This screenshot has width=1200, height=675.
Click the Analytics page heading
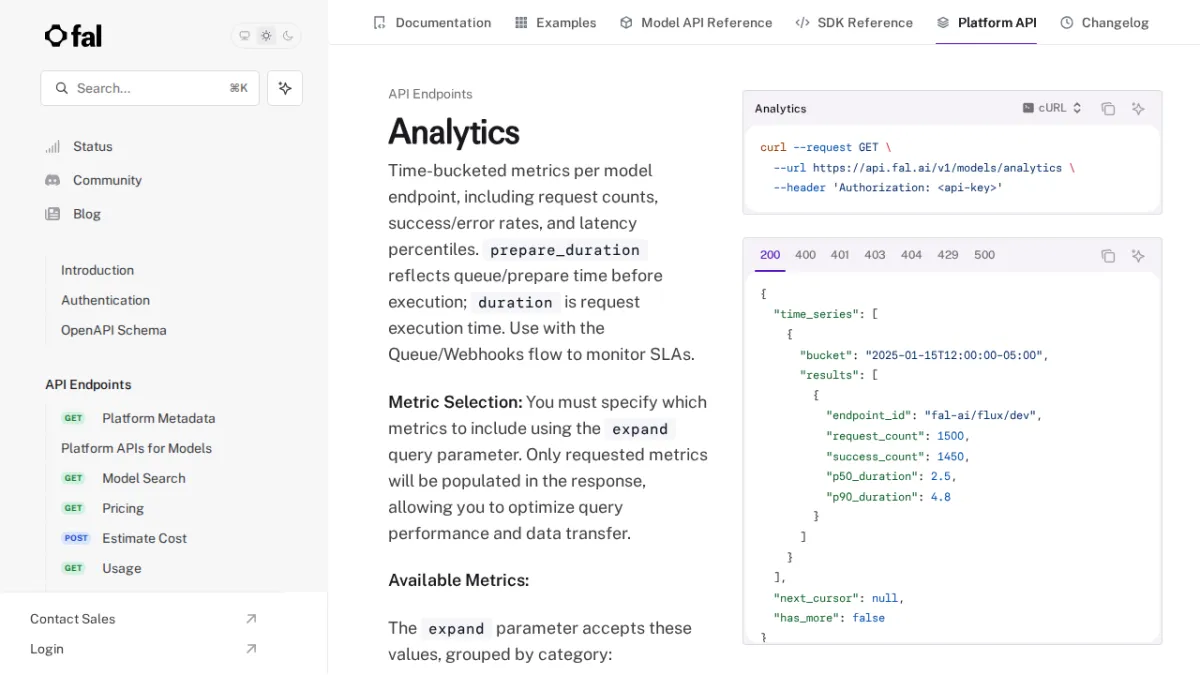[x=454, y=132]
